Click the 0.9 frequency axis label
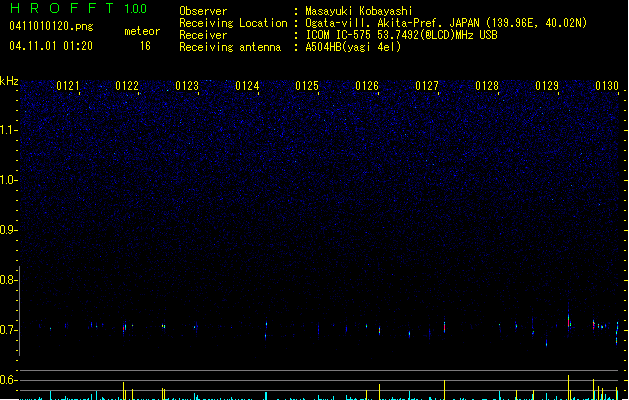This screenshot has width=629, height=400. 7,230
